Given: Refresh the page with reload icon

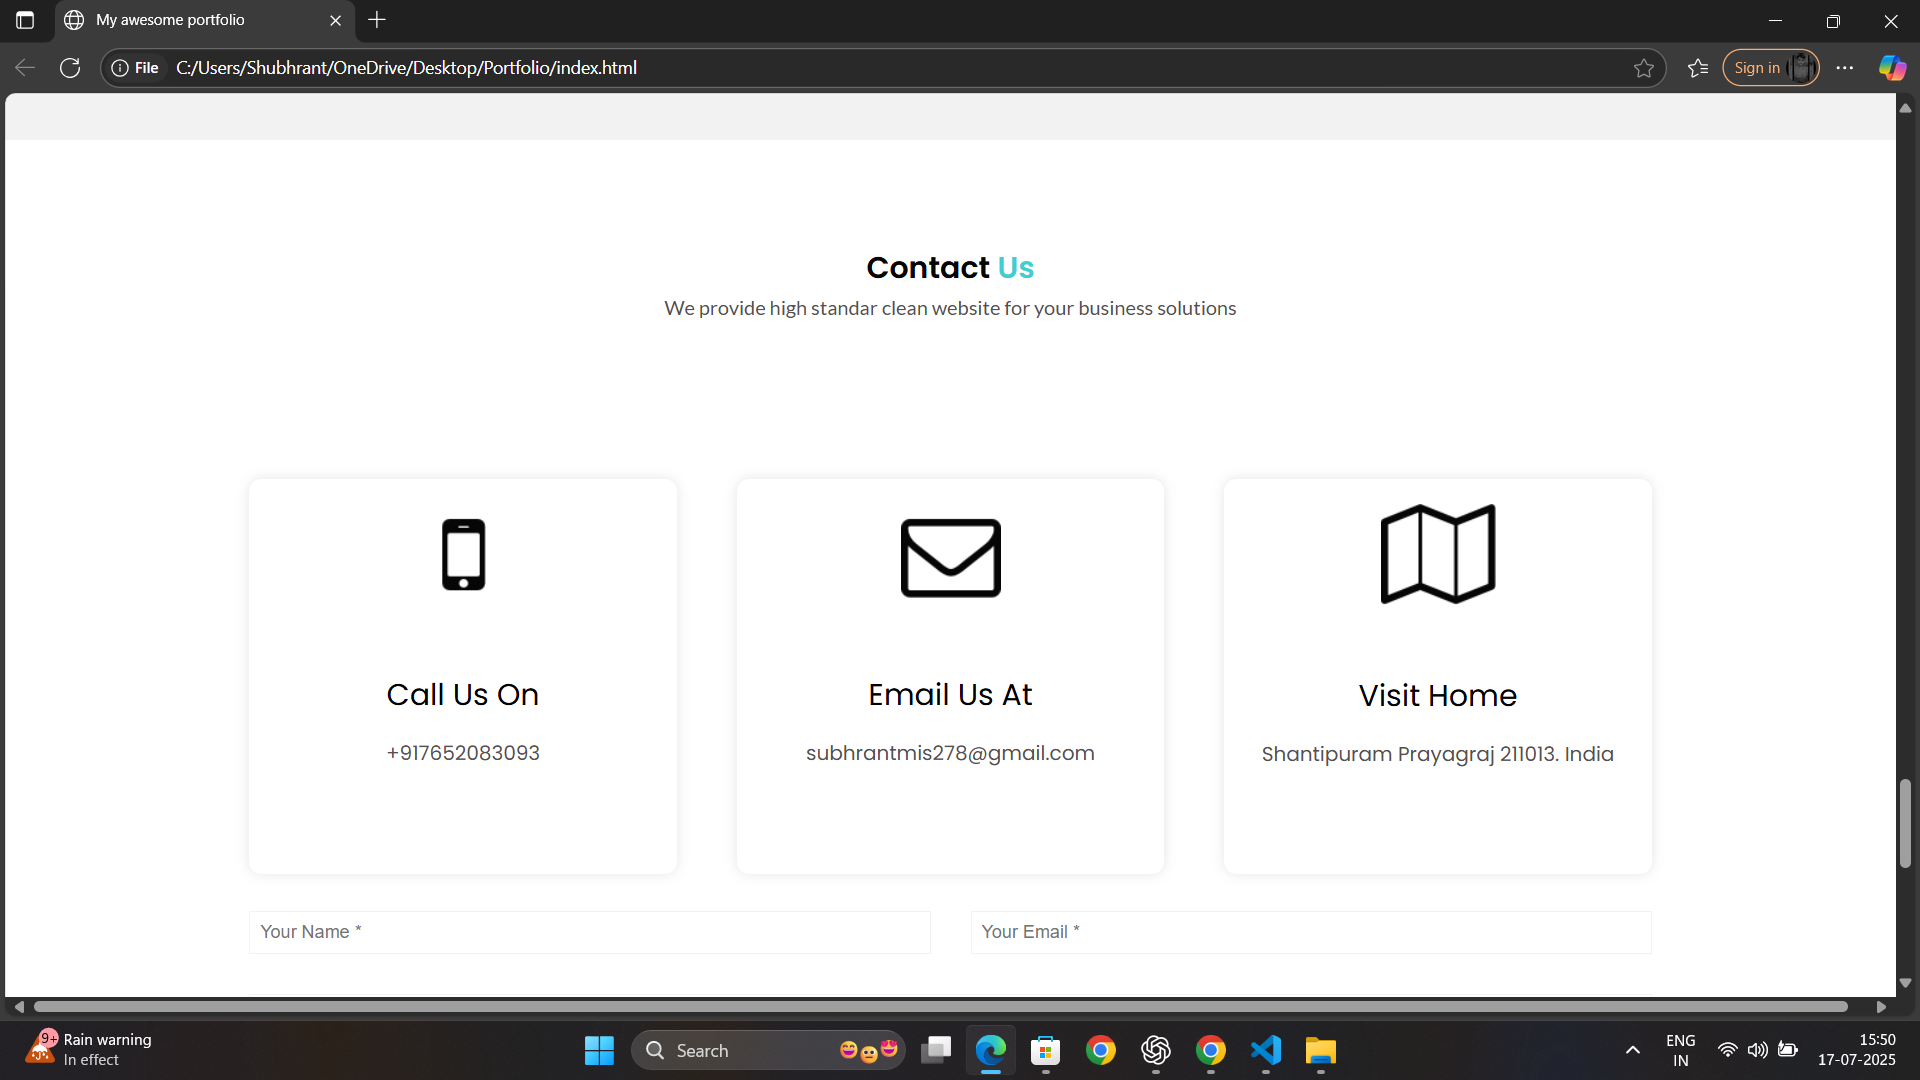Looking at the screenshot, I should coord(70,68).
